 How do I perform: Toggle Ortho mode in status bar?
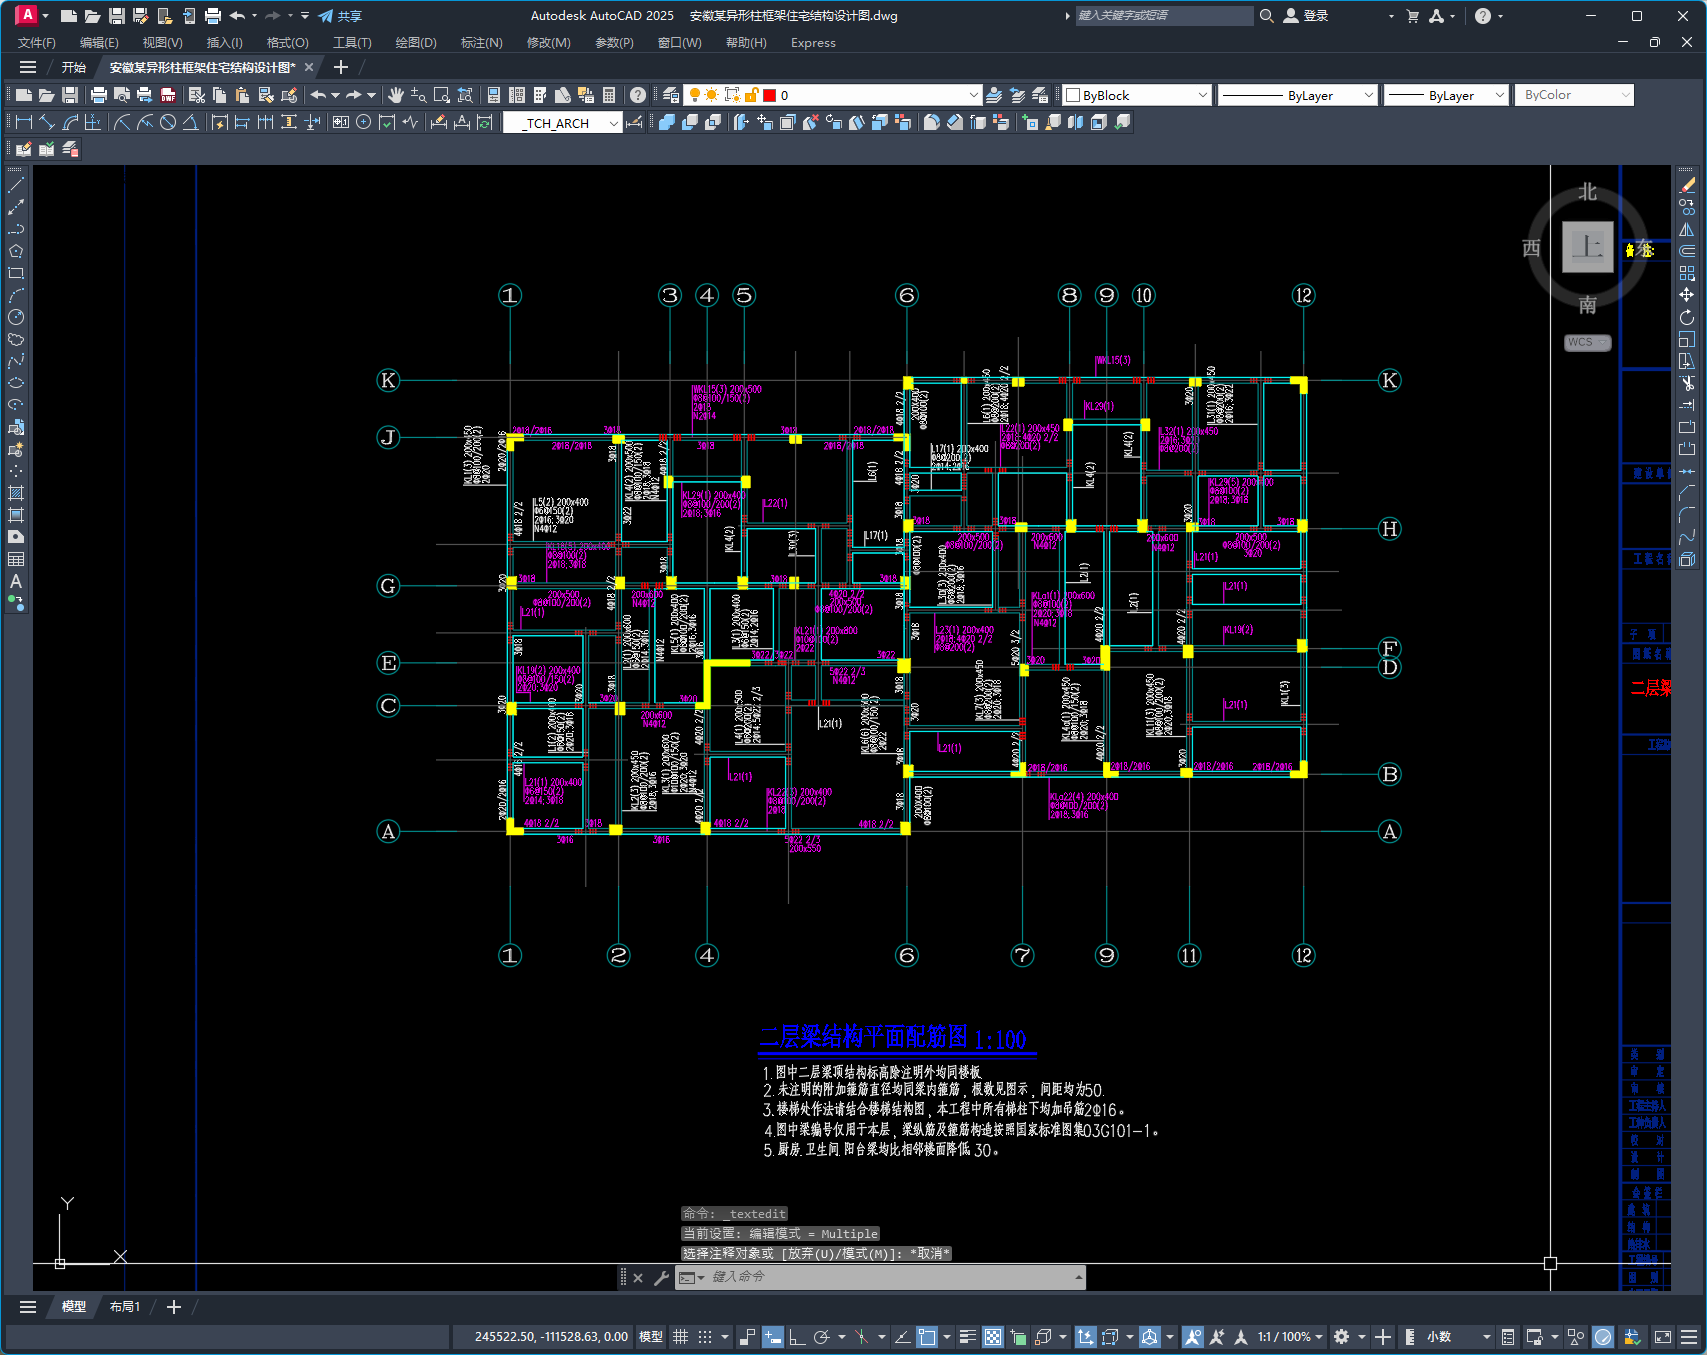click(x=797, y=1337)
